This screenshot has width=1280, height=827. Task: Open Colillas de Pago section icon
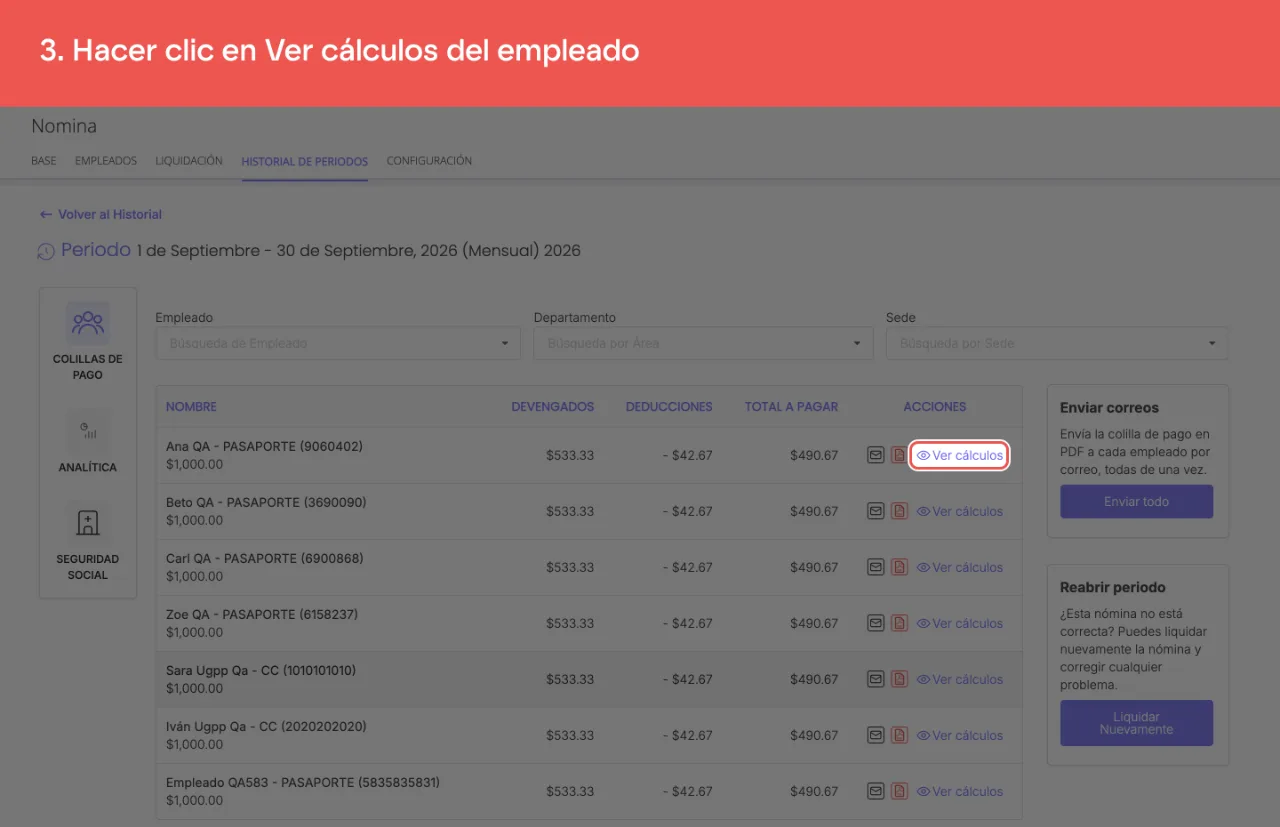point(88,323)
